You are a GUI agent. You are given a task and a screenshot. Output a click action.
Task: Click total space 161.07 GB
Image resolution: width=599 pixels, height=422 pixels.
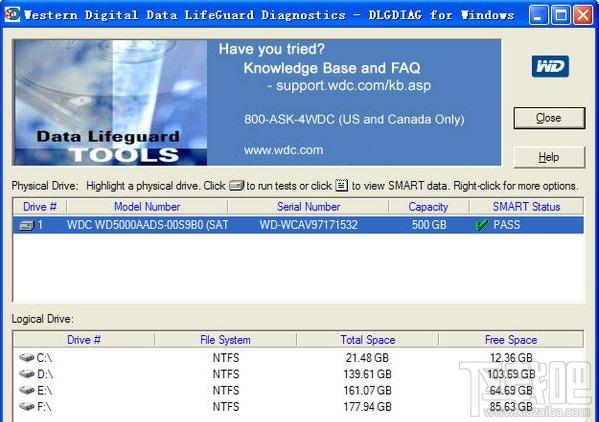tap(367, 390)
